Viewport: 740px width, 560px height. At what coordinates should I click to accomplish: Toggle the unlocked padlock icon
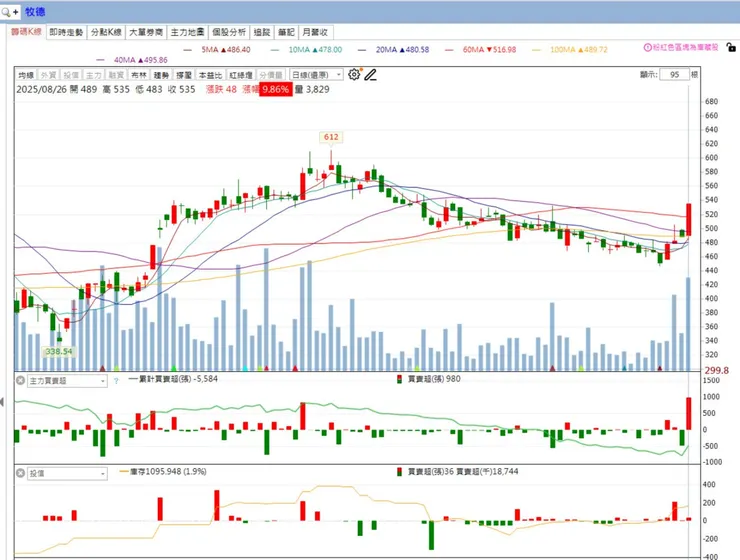tap(731, 47)
